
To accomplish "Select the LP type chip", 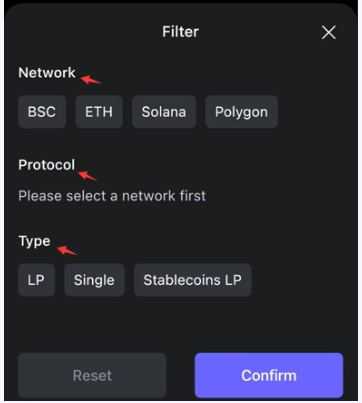I will pos(36,280).
